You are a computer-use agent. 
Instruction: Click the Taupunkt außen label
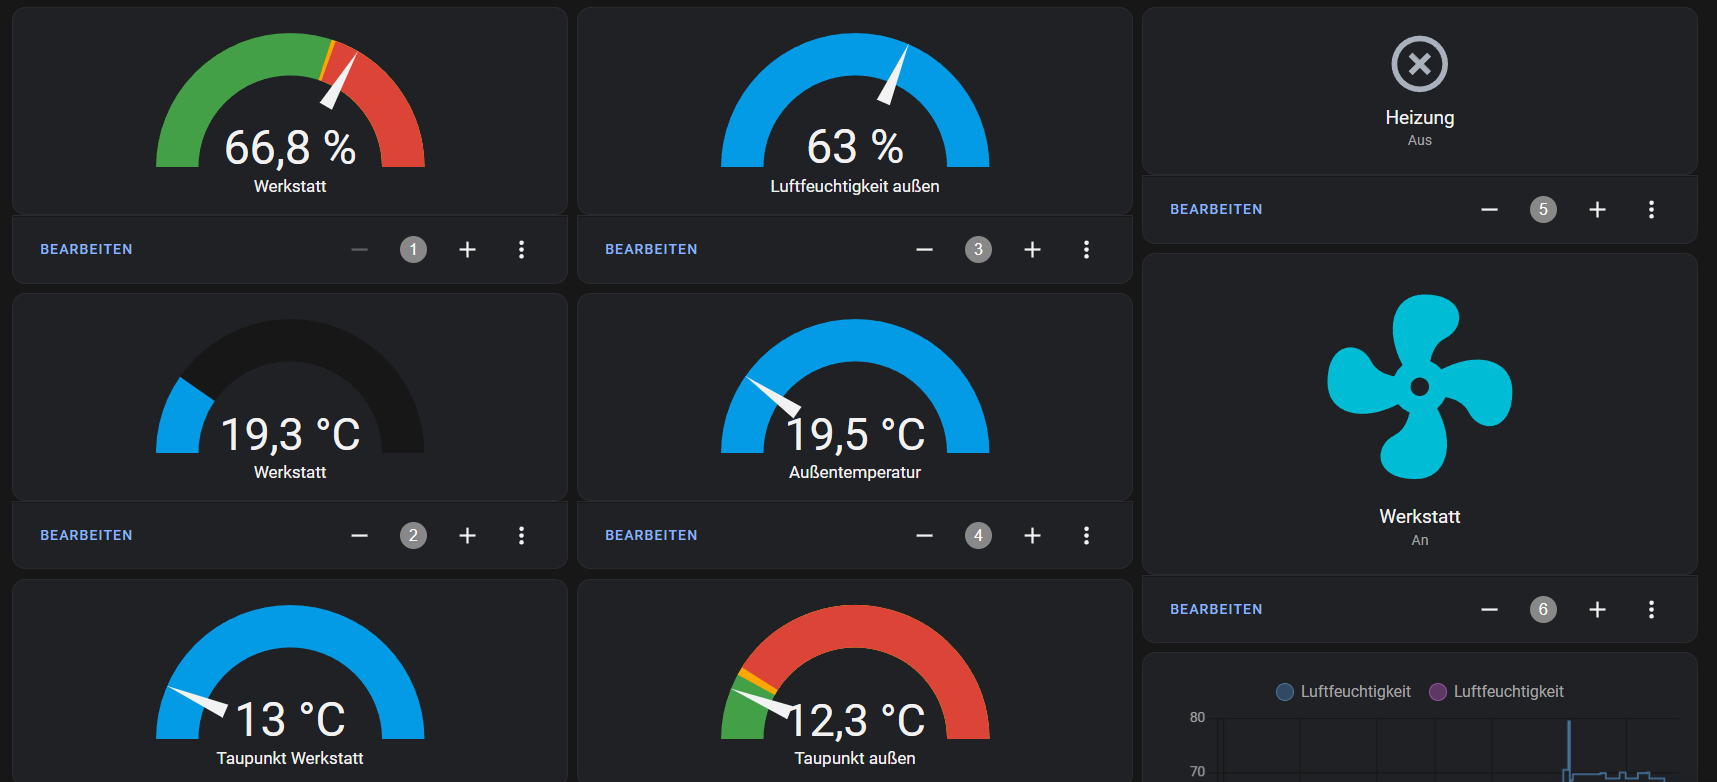coord(855,758)
